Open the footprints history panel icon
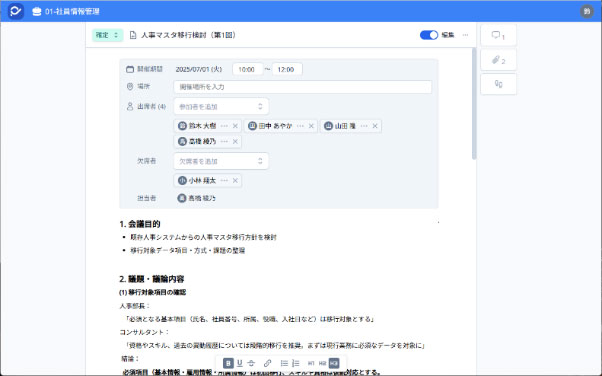The image size is (602, 376). (498, 84)
